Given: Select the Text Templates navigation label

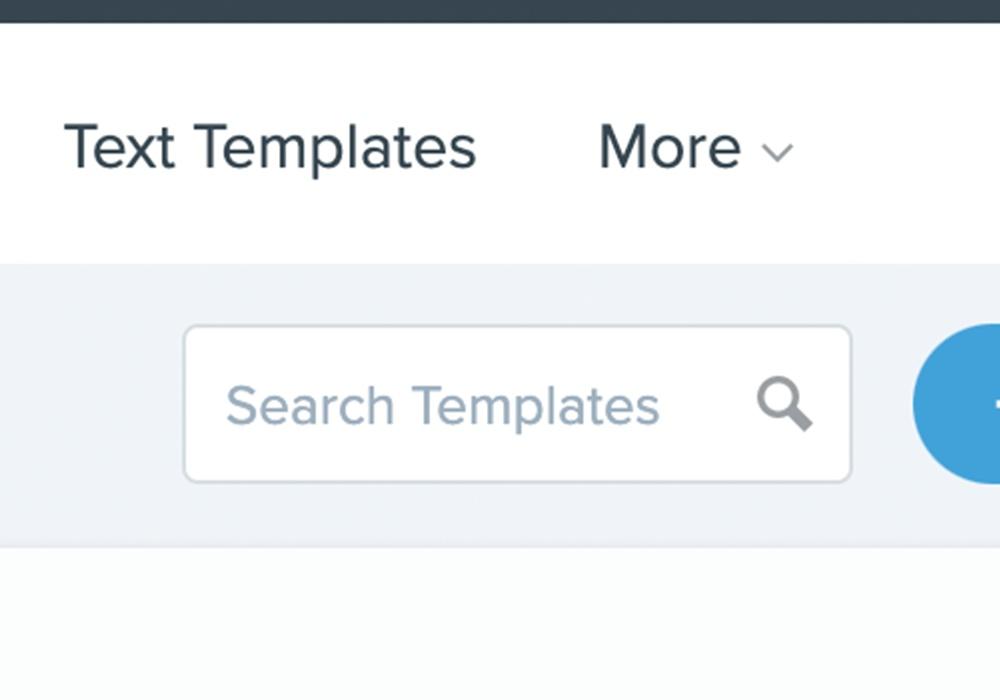Looking at the screenshot, I should pyautogui.click(x=270, y=148).
